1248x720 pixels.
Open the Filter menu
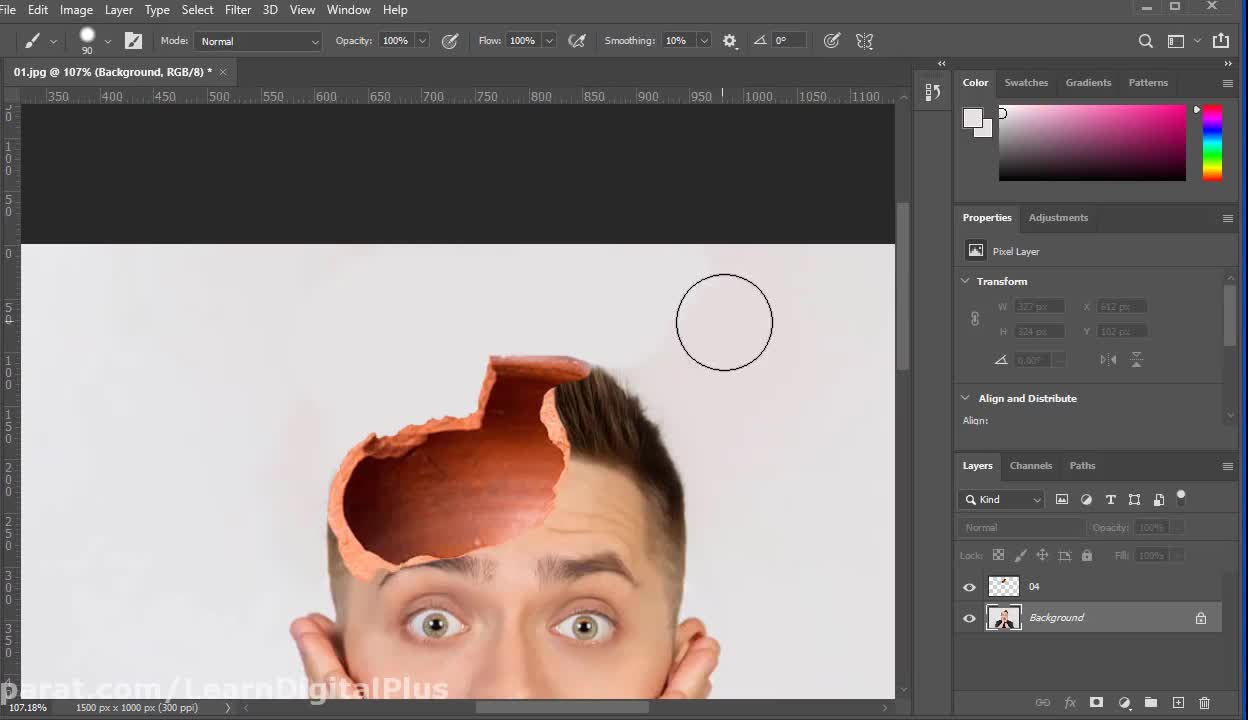(238, 9)
